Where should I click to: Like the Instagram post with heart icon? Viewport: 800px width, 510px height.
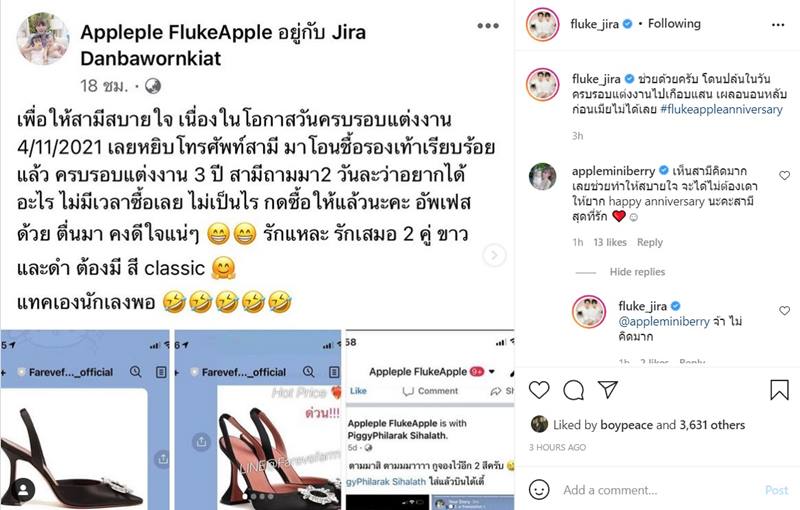[x=539, y=390]
